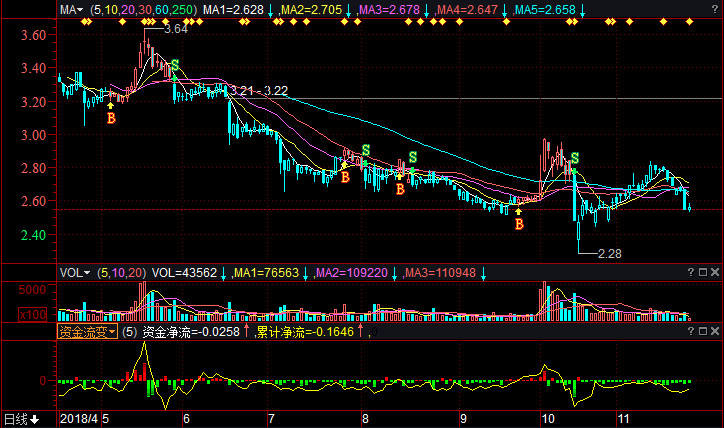Image resolution: width=724 pixels, height=428 pixels.
Task: Click MA parameters (5,10,20,30,60,250)
Action: pos(144,10)
